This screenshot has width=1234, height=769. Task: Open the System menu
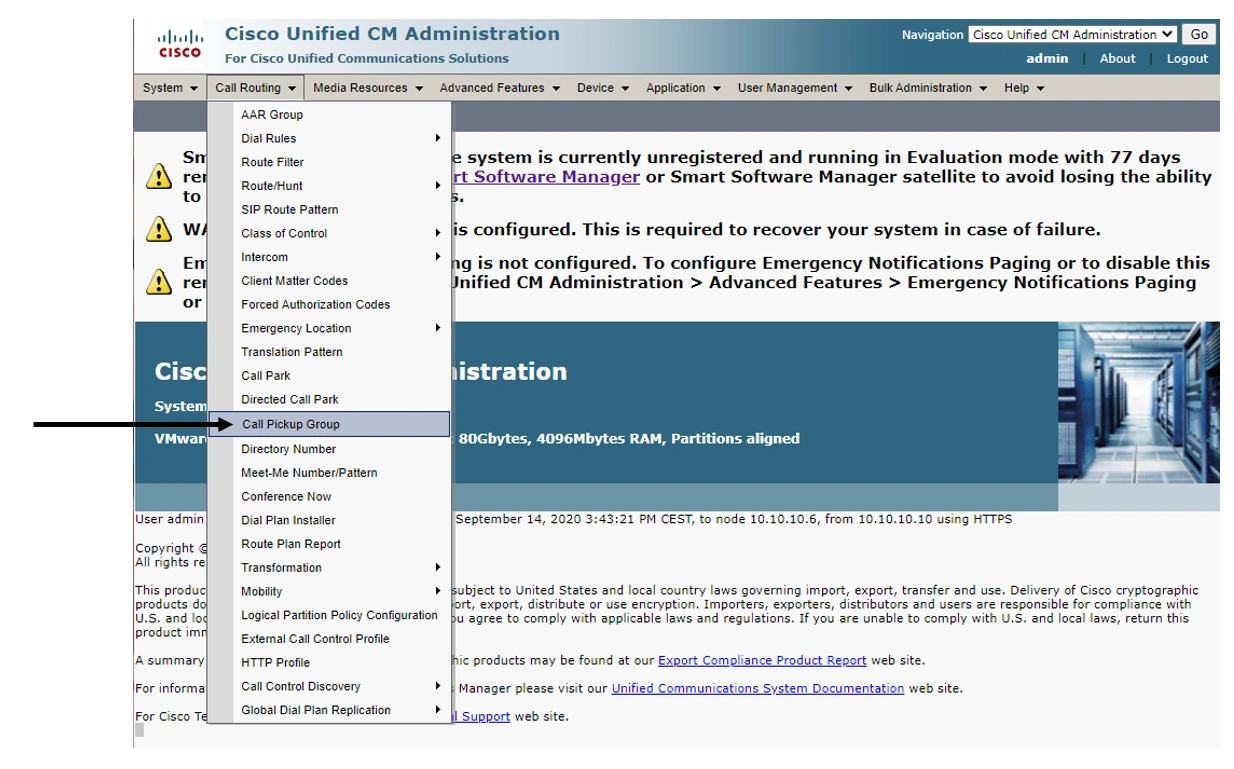point(170,88)
